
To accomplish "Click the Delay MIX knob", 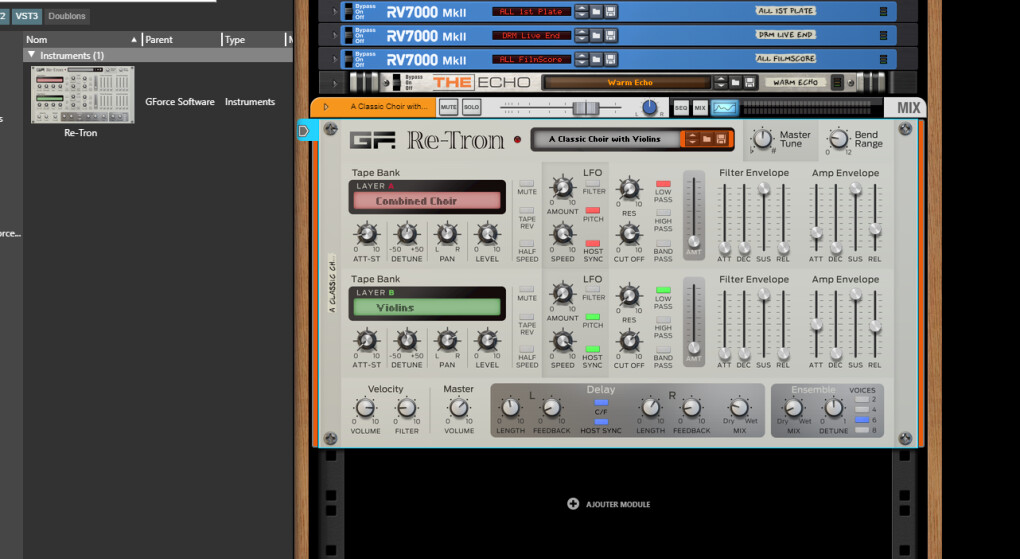I will click(x=739, y=408).
